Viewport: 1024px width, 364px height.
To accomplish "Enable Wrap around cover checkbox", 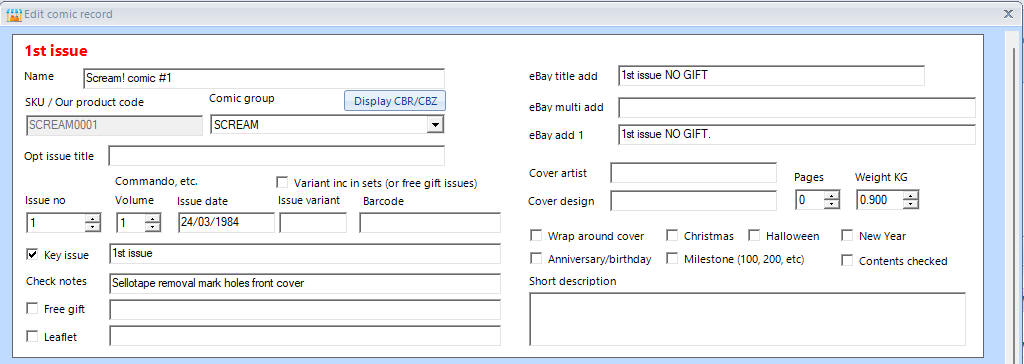I will coord(536,235).
